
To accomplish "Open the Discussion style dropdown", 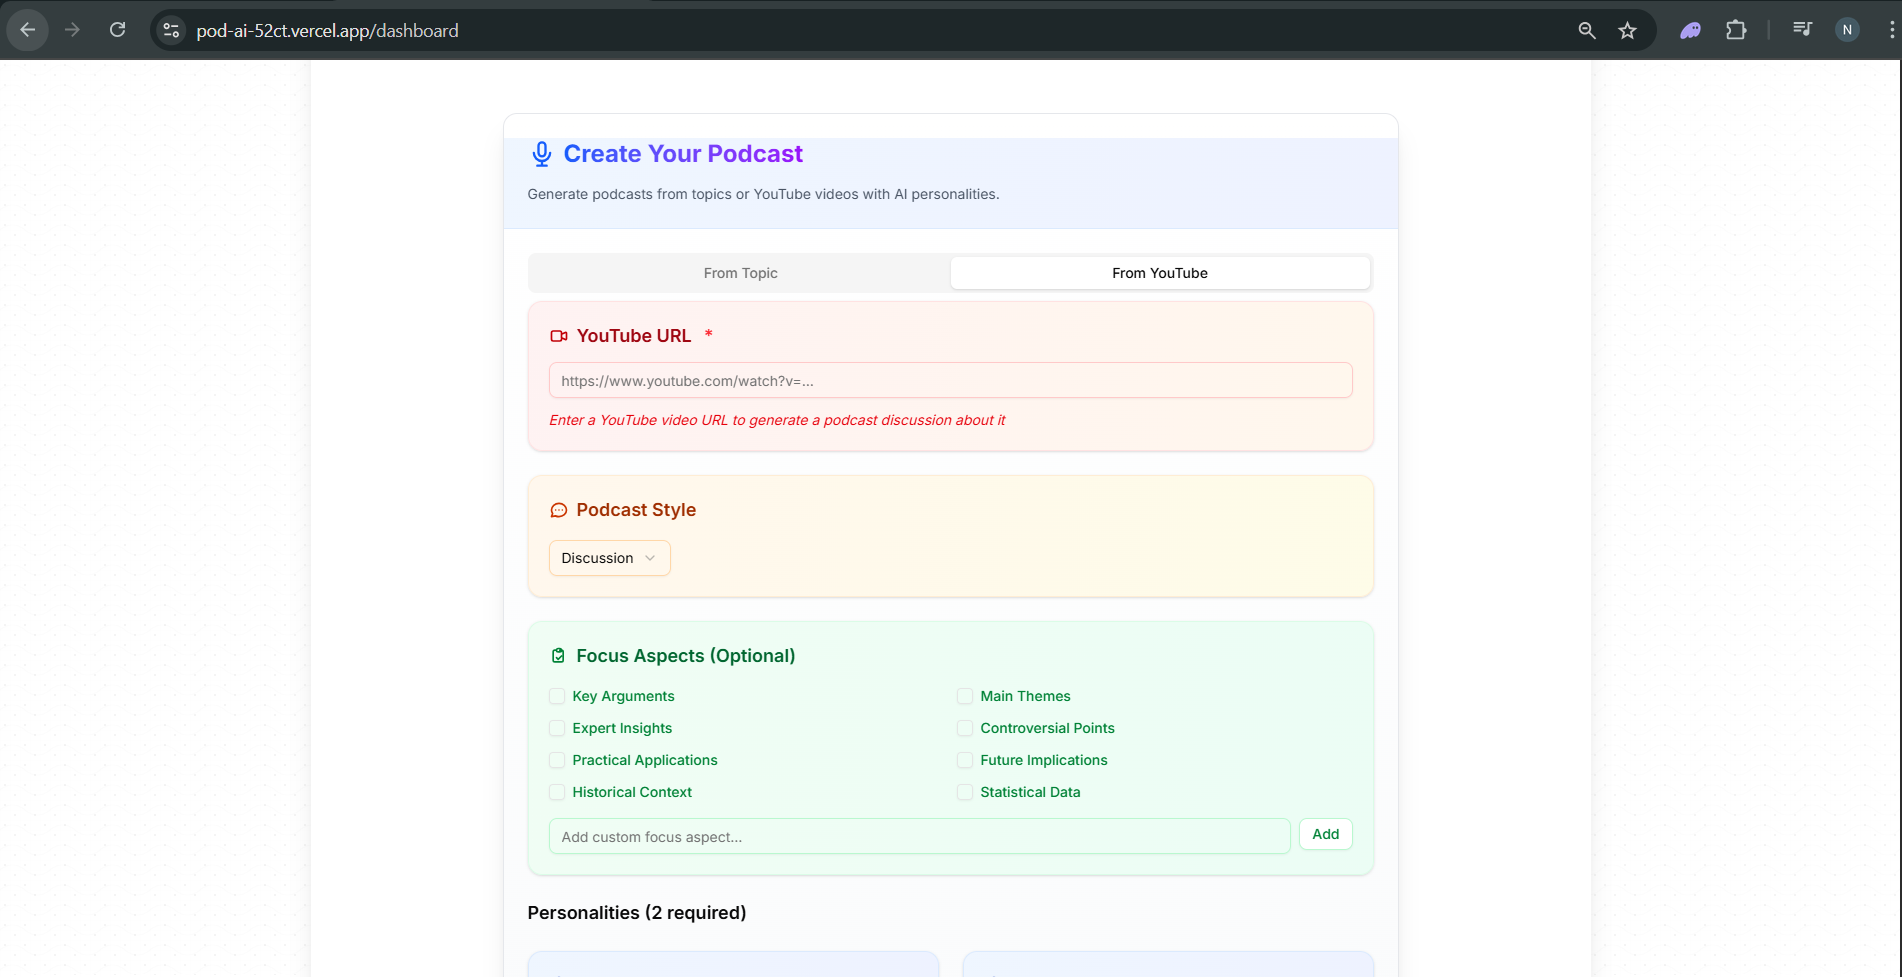I will [x=609, y=558].
